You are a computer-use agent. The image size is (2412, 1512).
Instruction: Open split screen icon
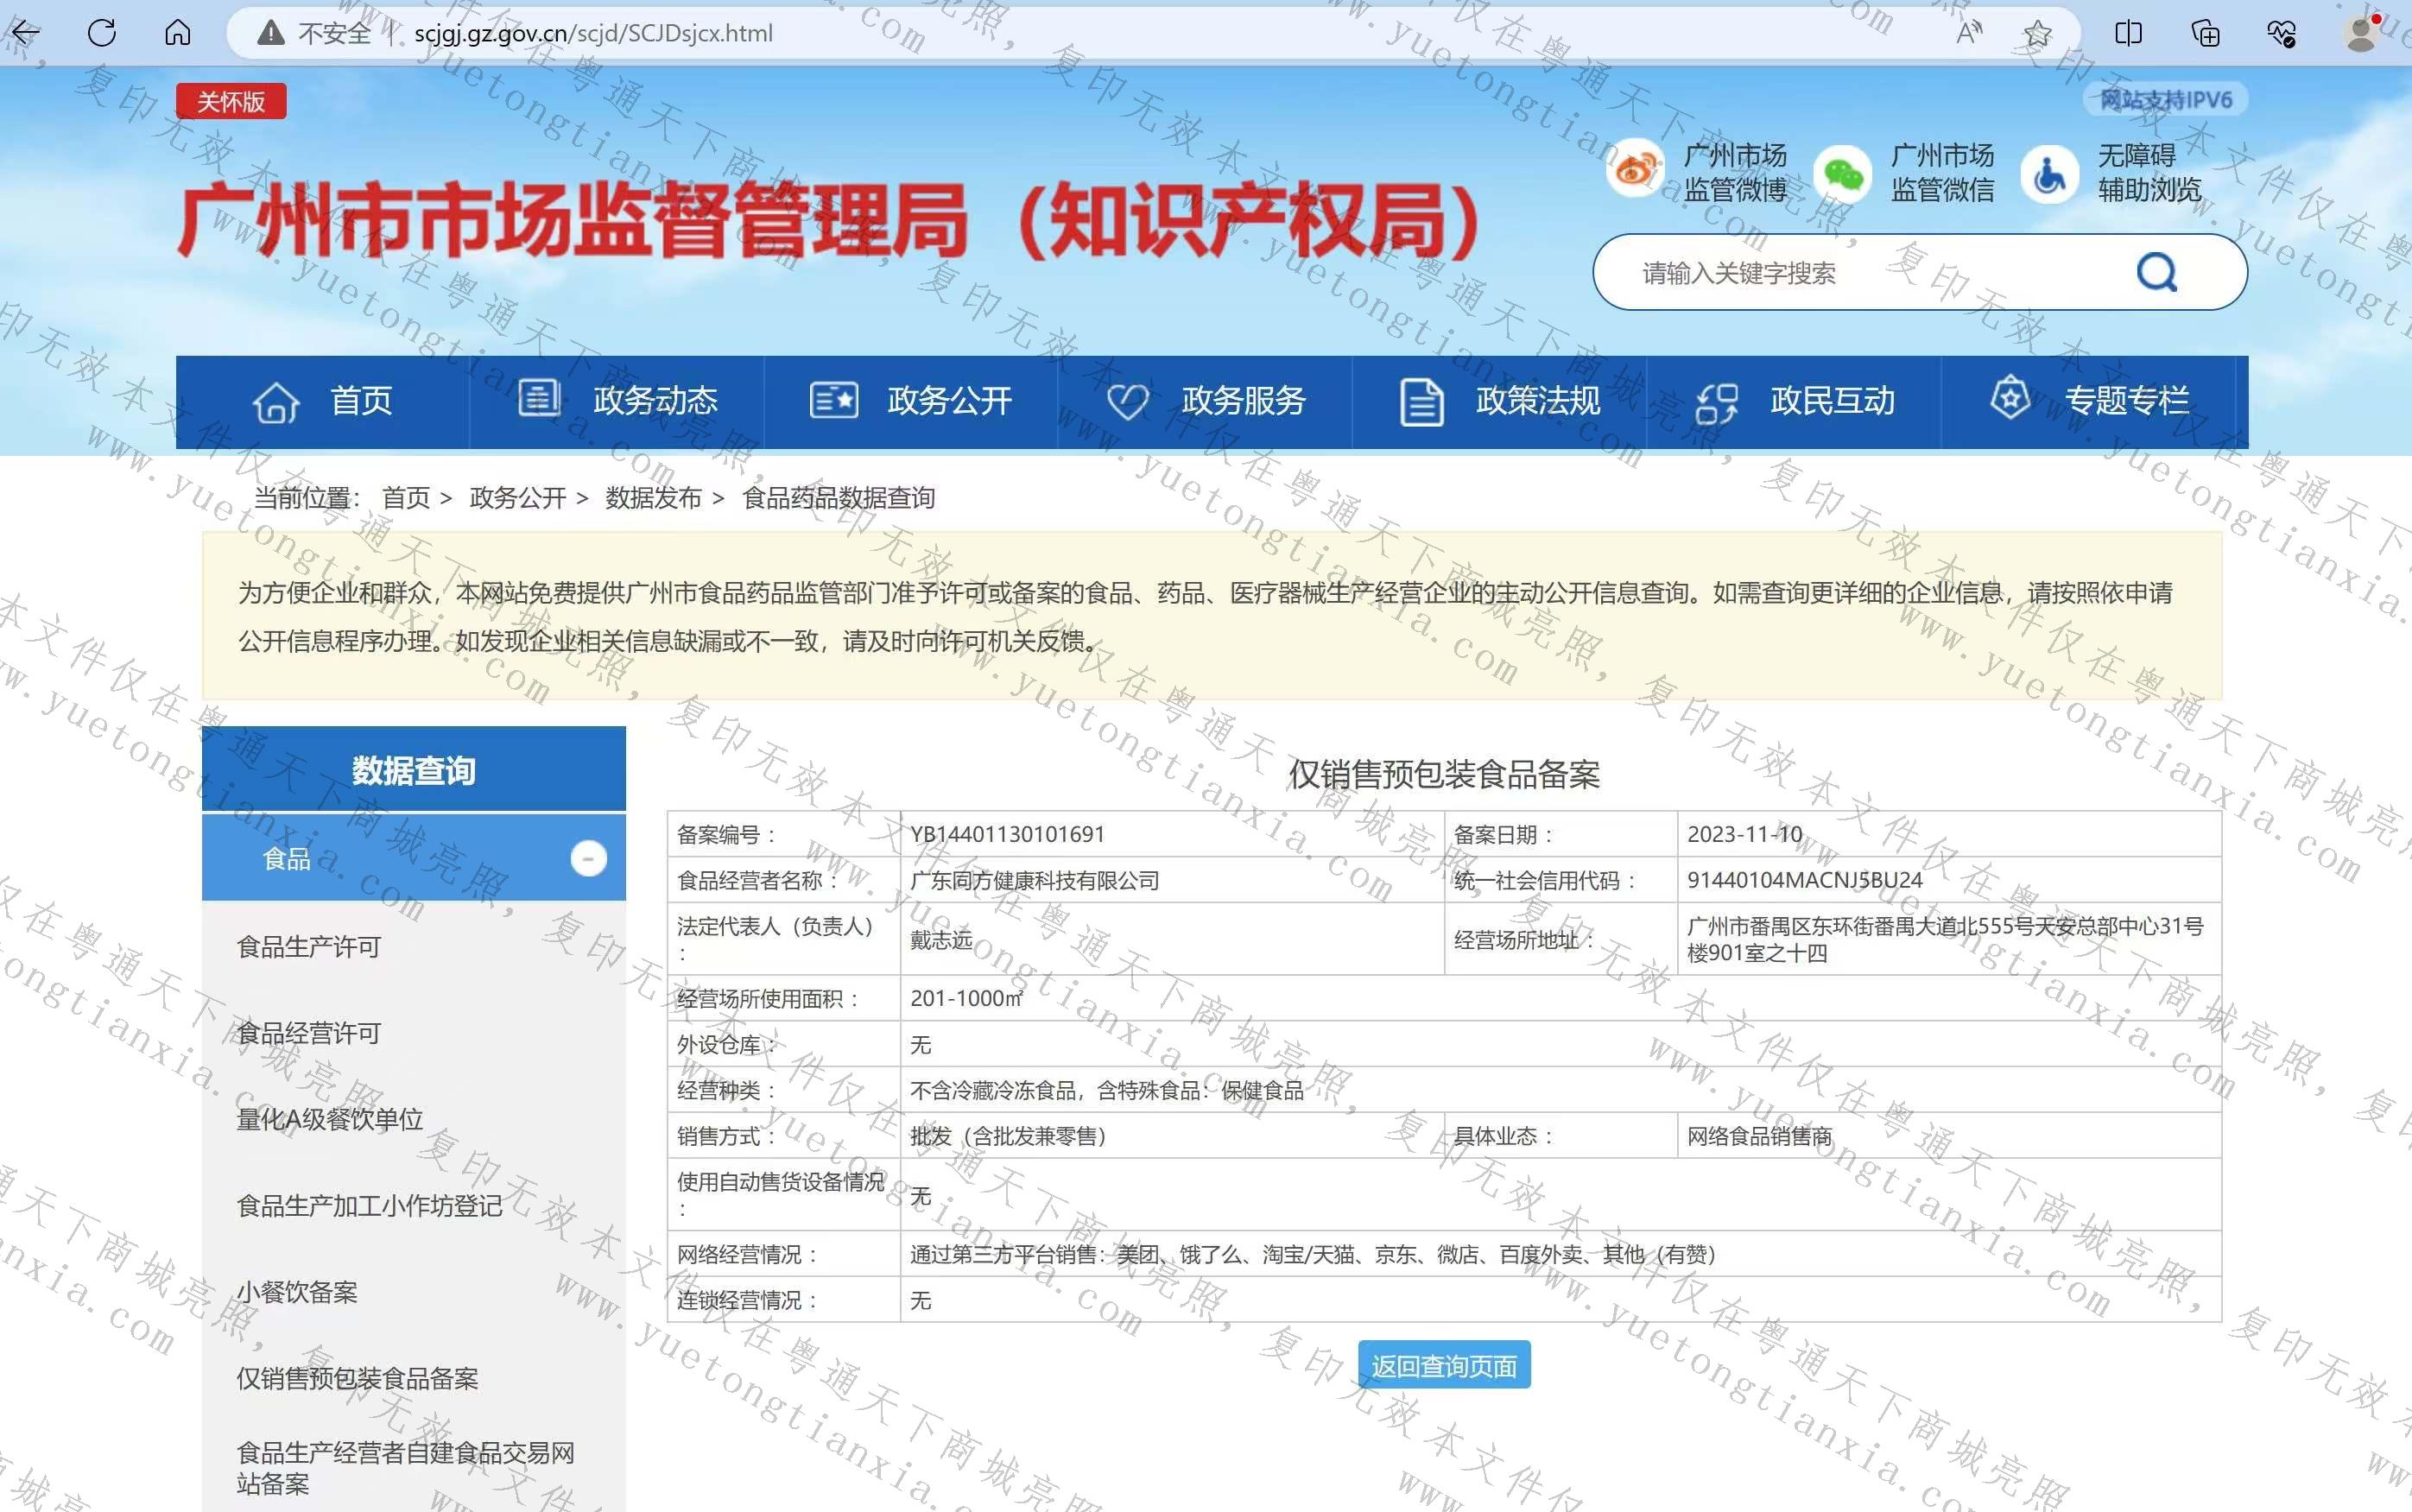pyautogui.click(x=2128, y=33)
